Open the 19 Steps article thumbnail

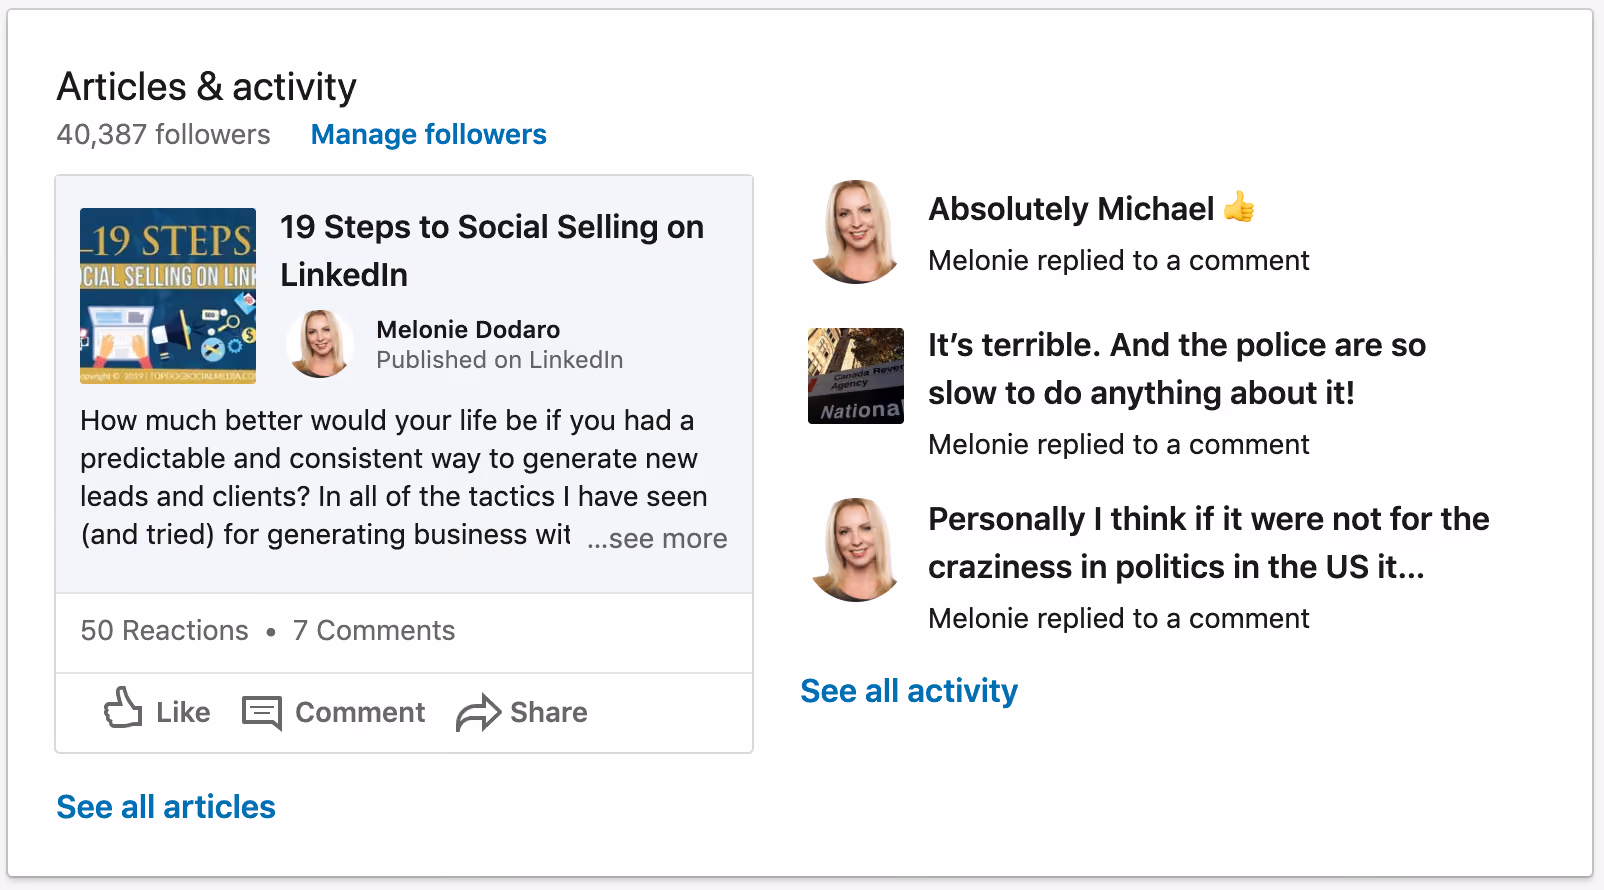(168, 296)
